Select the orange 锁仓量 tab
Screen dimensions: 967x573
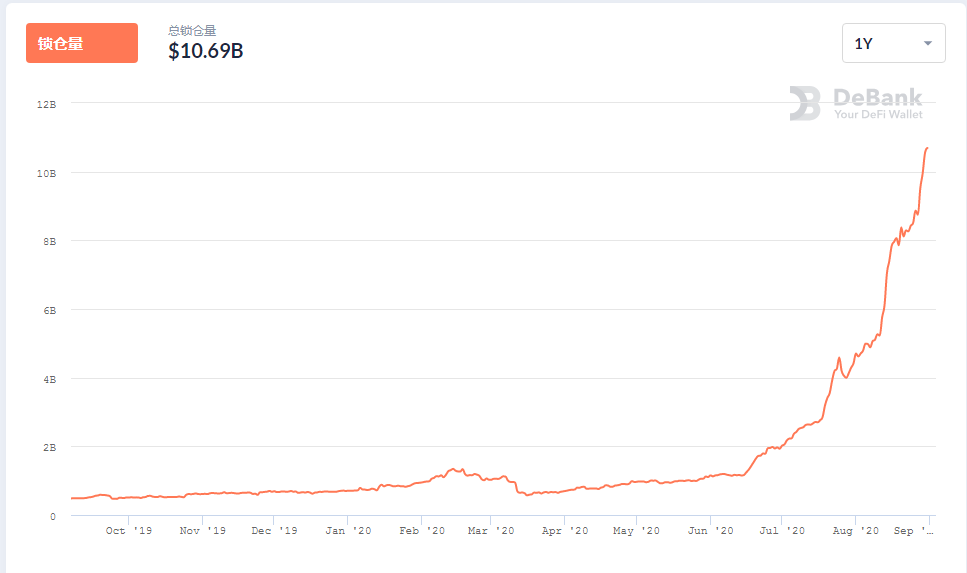click(81, 43)
